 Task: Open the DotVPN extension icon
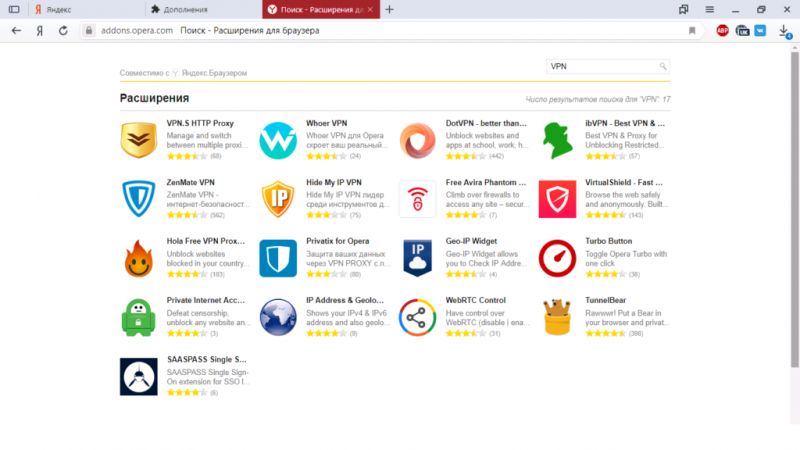[417, 140]
